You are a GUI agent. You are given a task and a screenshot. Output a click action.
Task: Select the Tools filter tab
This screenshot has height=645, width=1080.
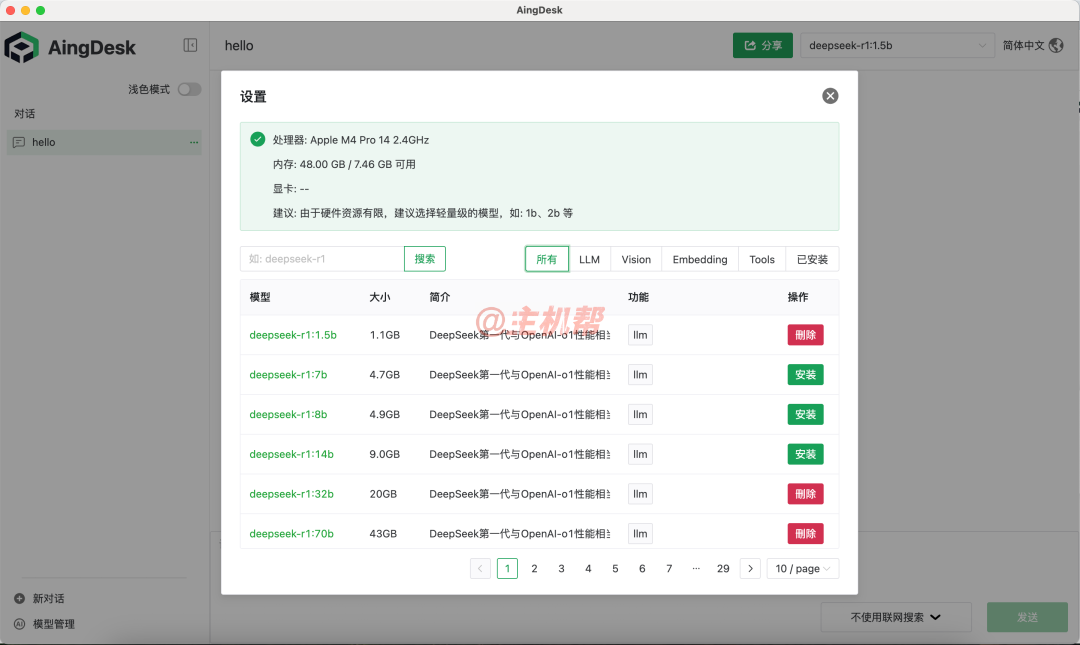click(762, 259)
